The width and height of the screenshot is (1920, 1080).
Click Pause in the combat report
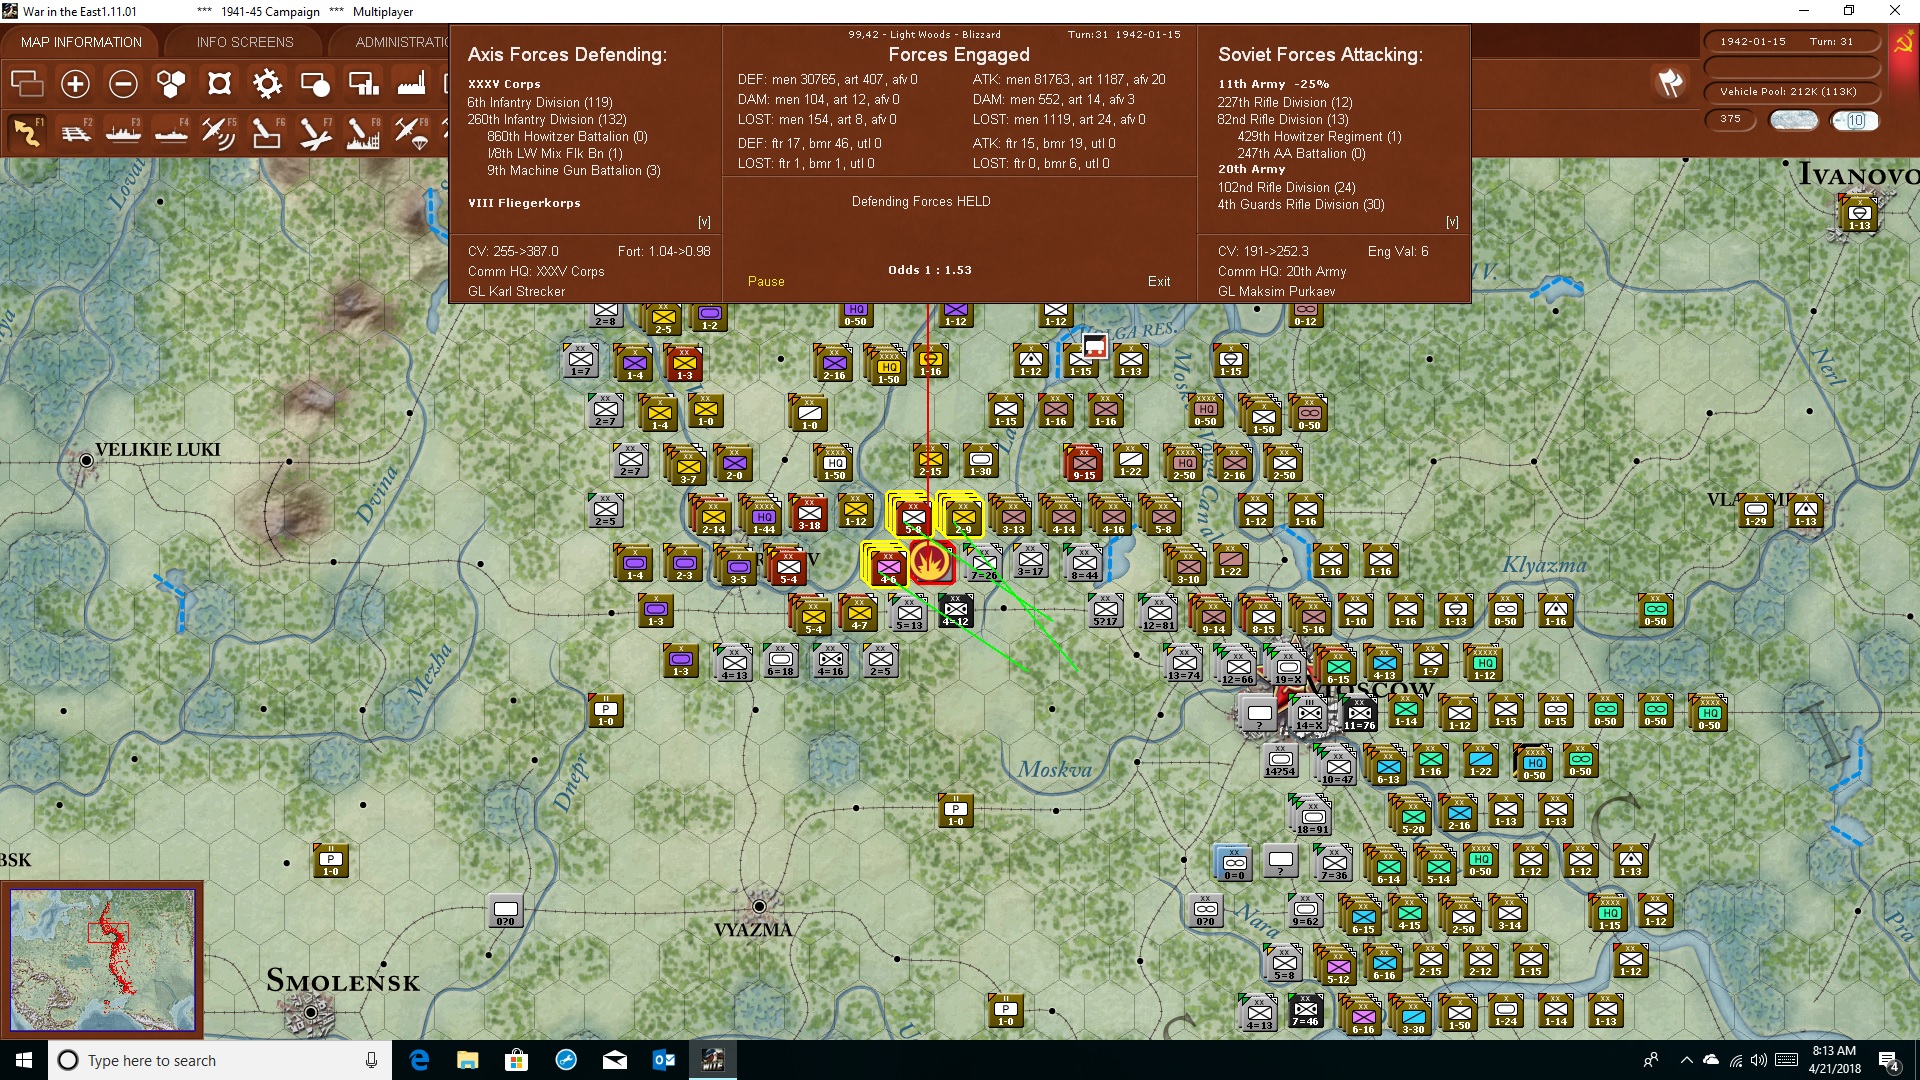tap(766, 282)
